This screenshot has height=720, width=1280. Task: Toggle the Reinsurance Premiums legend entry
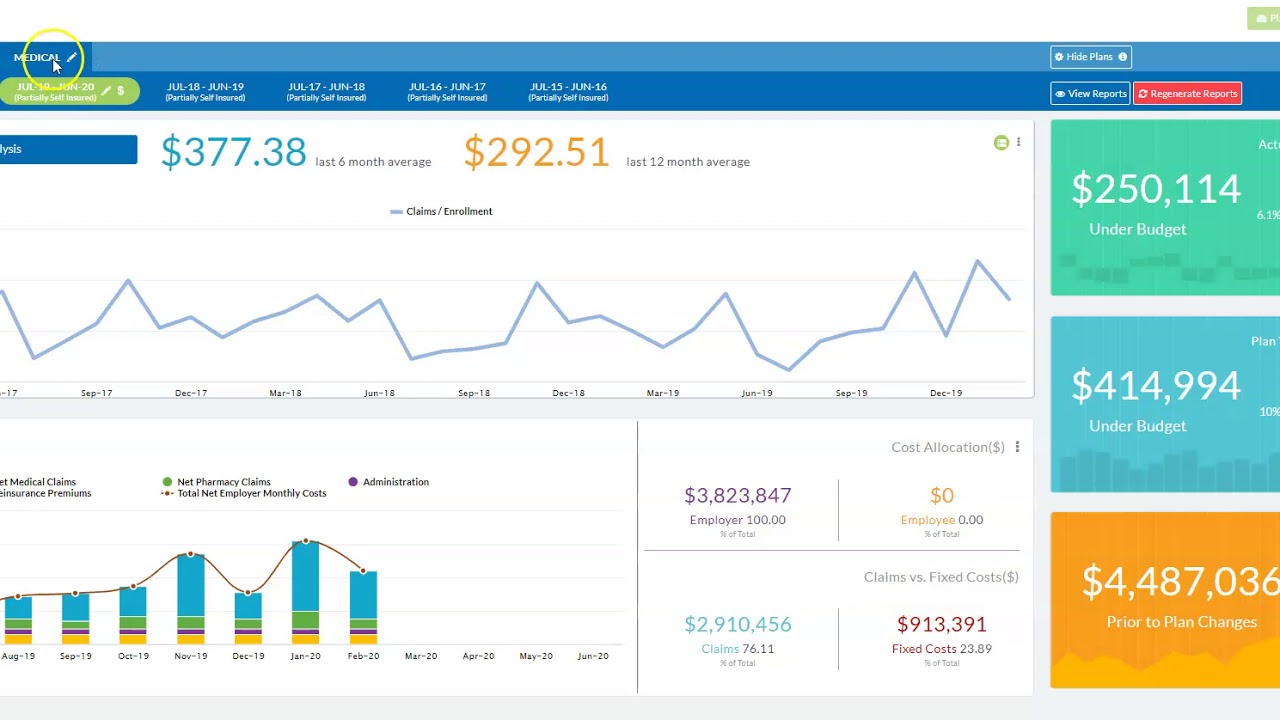pyautogui.click(x=45, y=494)
